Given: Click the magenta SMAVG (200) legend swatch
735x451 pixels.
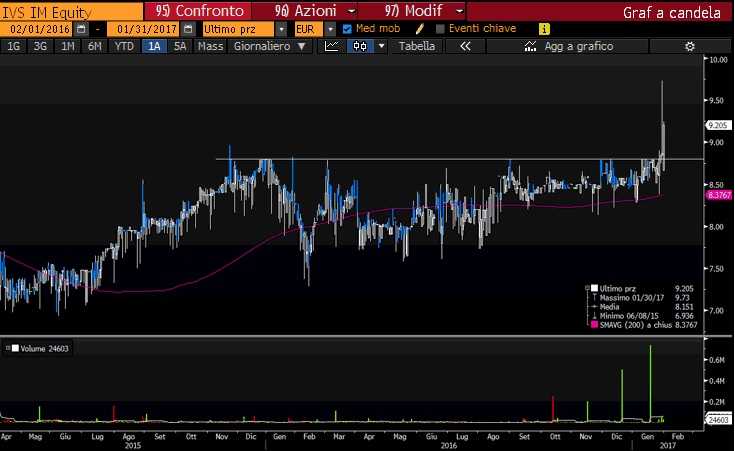Looking at the screenshot, I should (594, 324).
